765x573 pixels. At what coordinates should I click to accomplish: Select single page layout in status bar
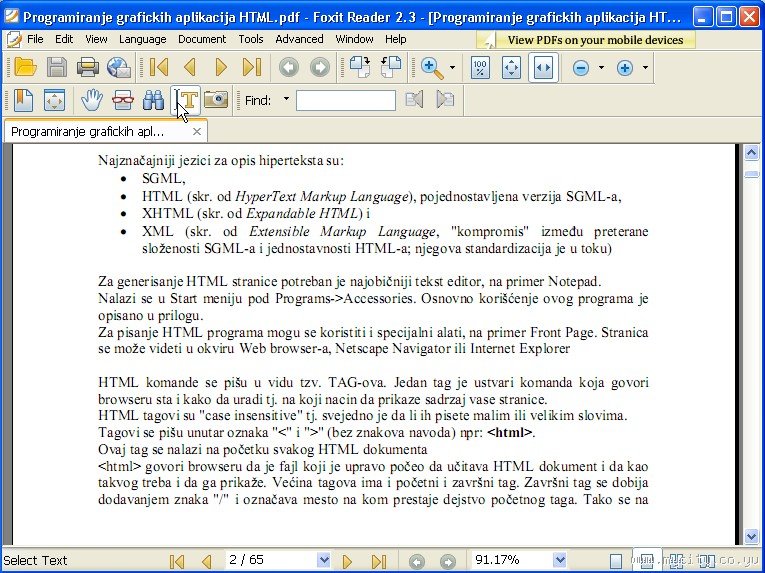pos(616,561)
